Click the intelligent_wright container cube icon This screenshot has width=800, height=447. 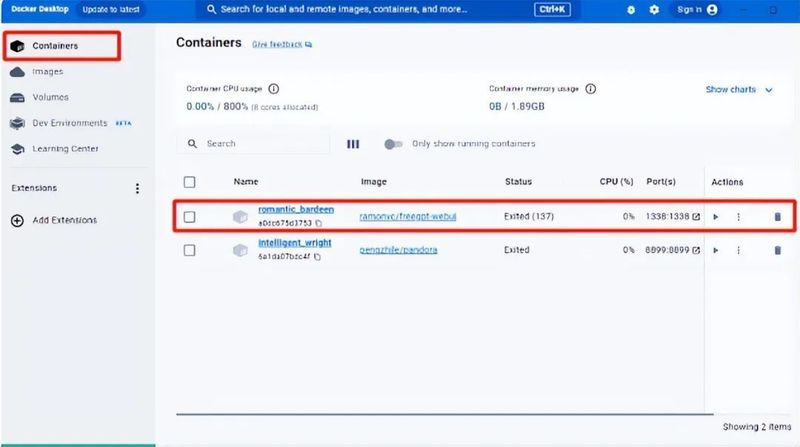pos(240,250)
